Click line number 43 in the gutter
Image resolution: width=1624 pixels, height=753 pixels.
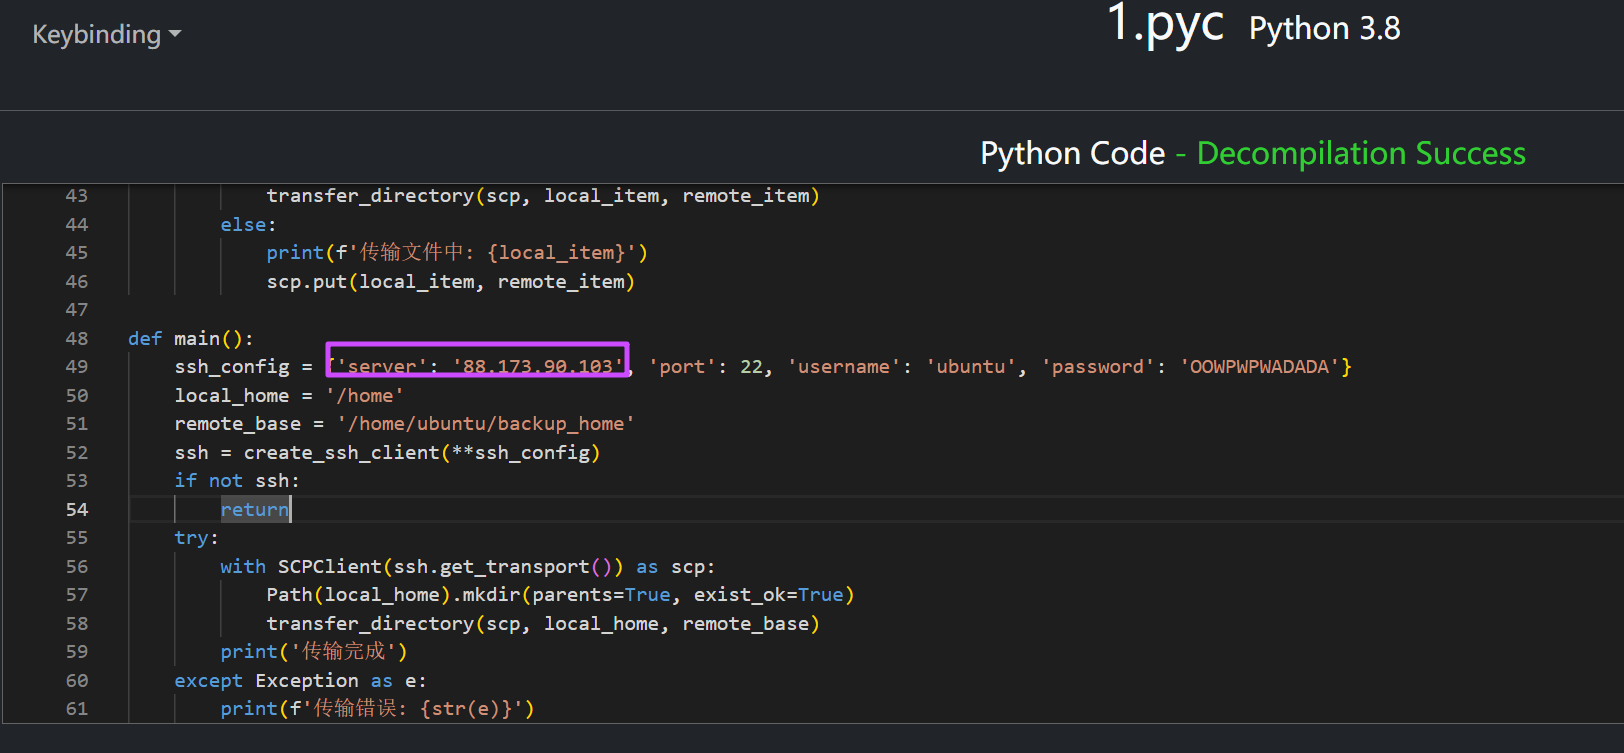[77, 196]
